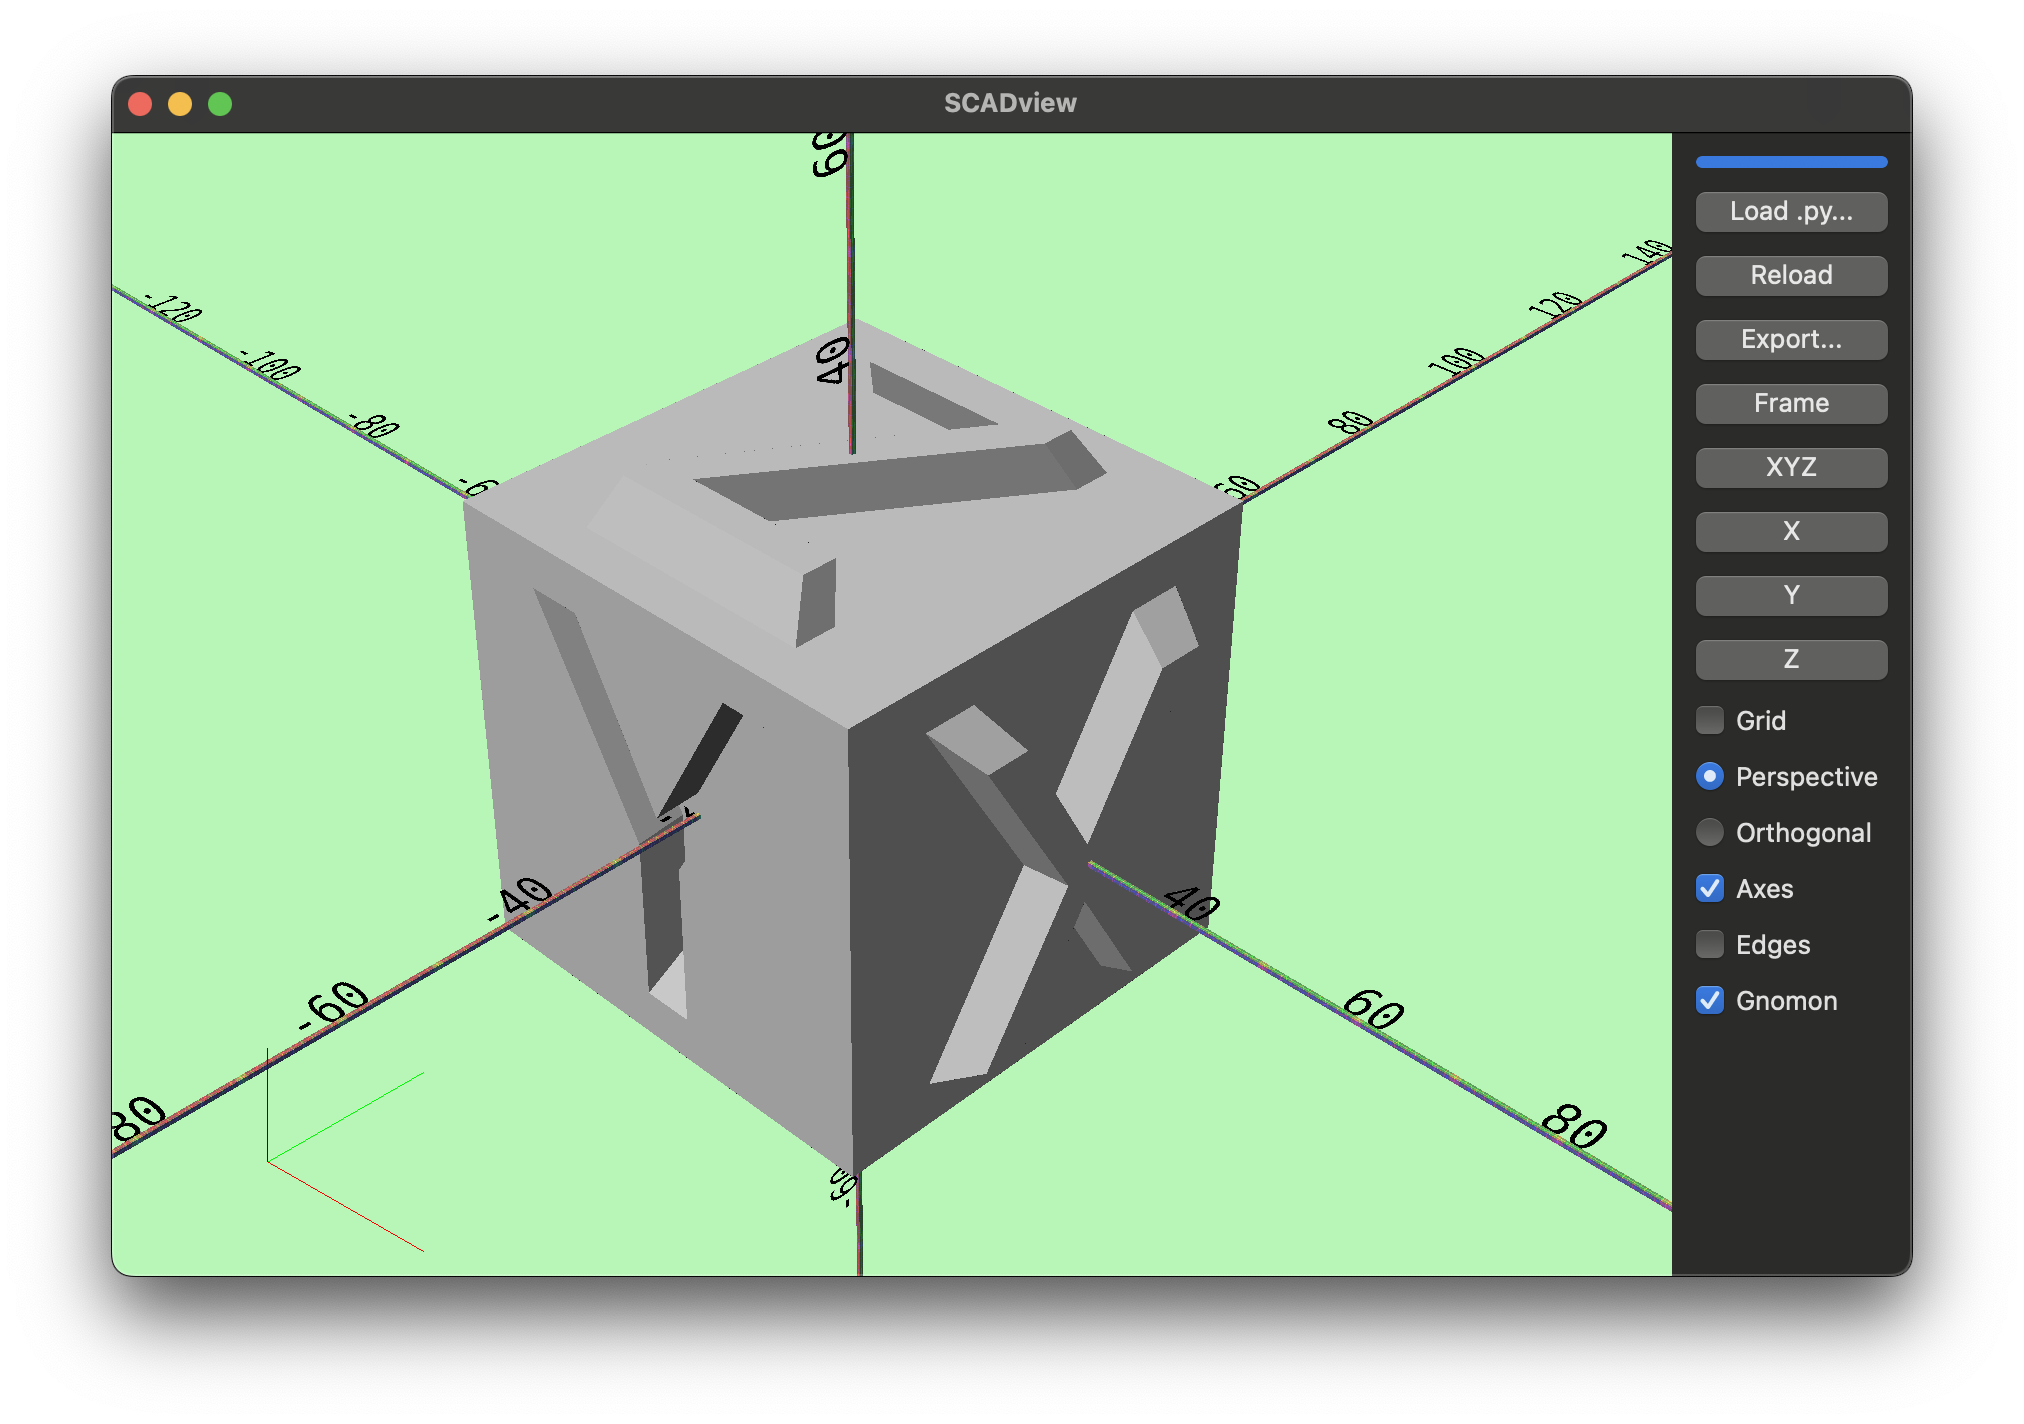Switch to the Y axis view
Image resolution: width=2024 pixels, height=1424 pixels.
coord(1790,595)
